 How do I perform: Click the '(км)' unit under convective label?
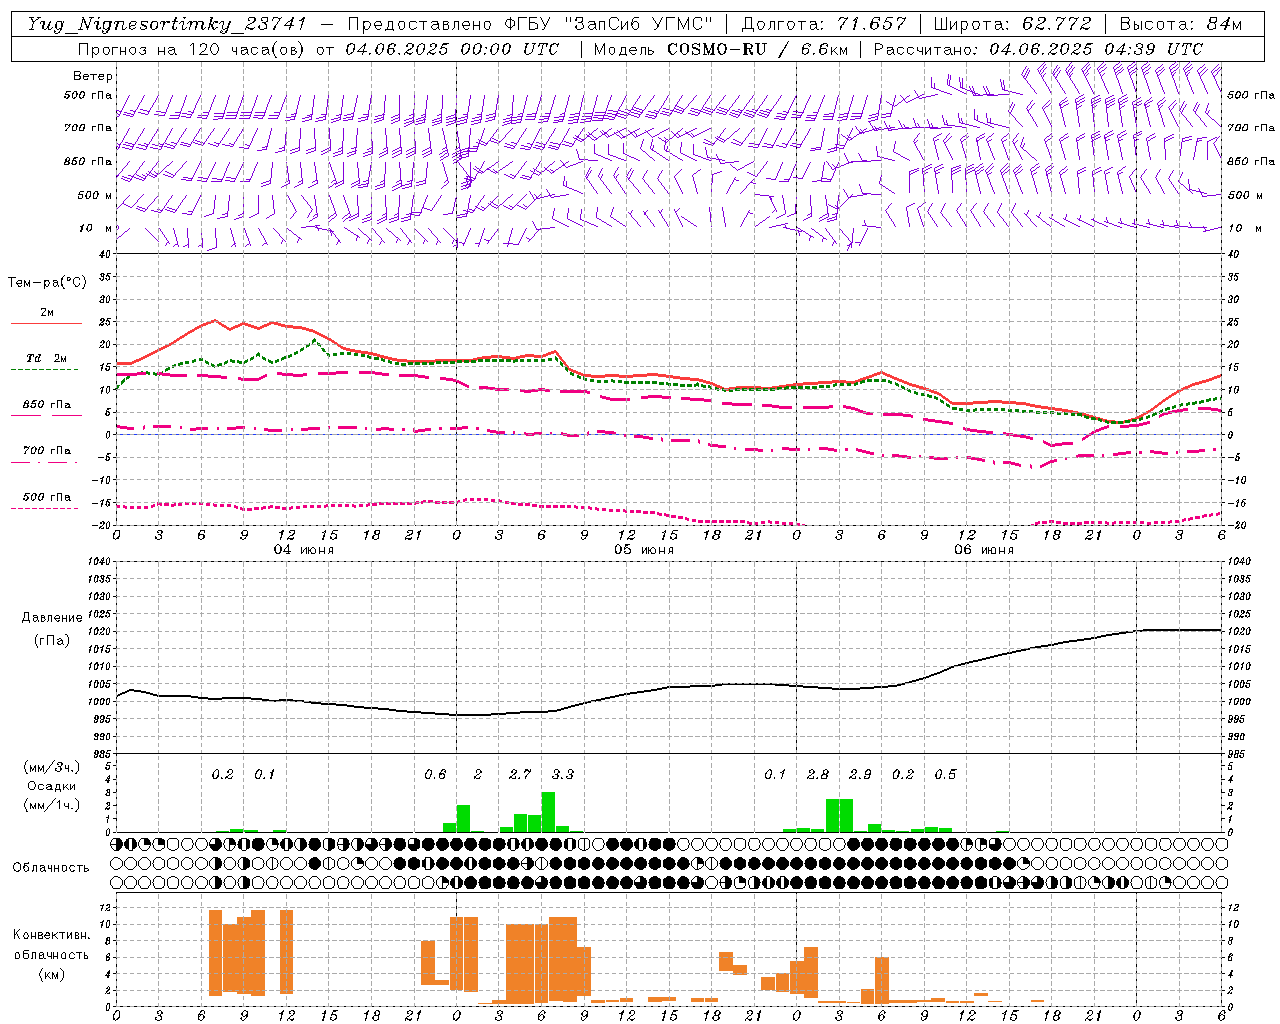(x=52, y=974)
